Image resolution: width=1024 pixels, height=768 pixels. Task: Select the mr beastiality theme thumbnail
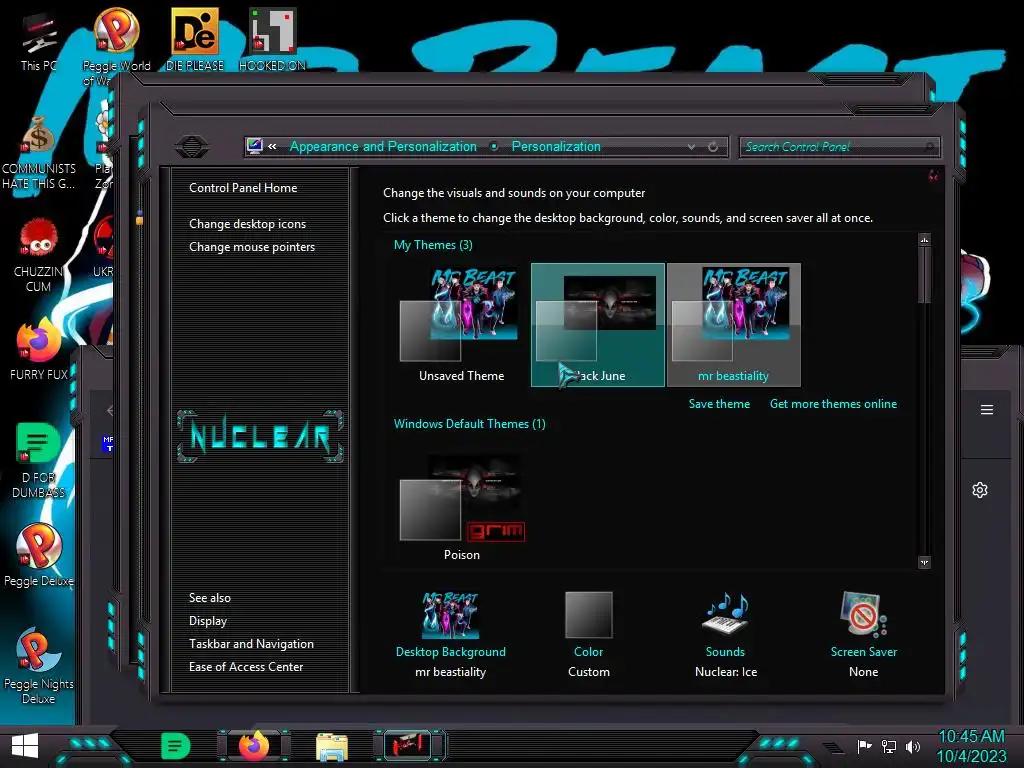(x=733, y=325)
